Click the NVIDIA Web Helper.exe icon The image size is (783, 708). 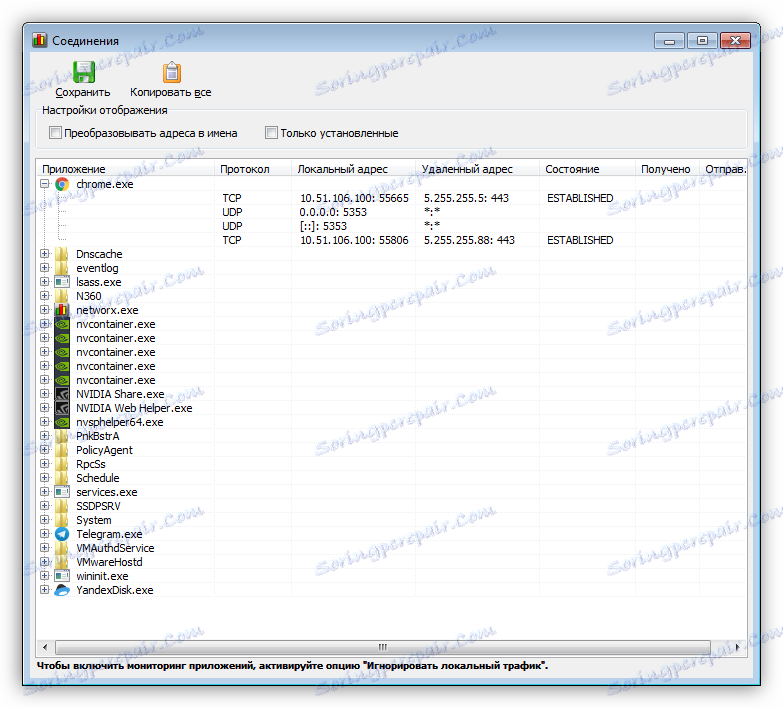(x=62, y=408)
